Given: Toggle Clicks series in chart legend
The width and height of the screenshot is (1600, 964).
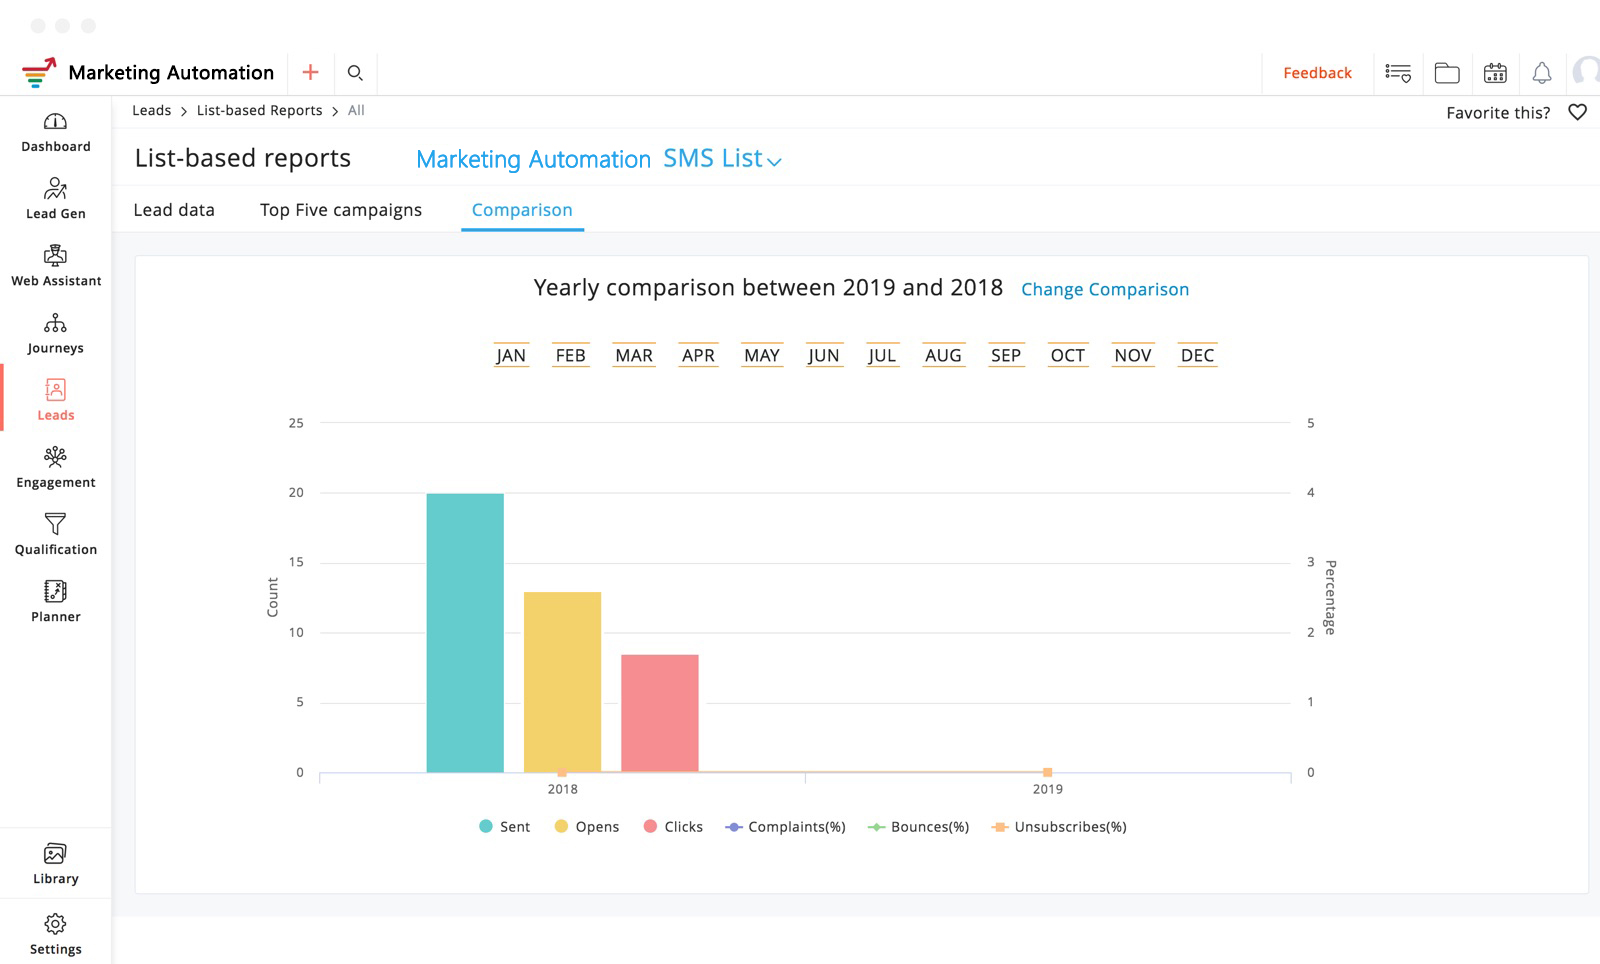Looking at the screenshot, I should (x=673, y=827).
